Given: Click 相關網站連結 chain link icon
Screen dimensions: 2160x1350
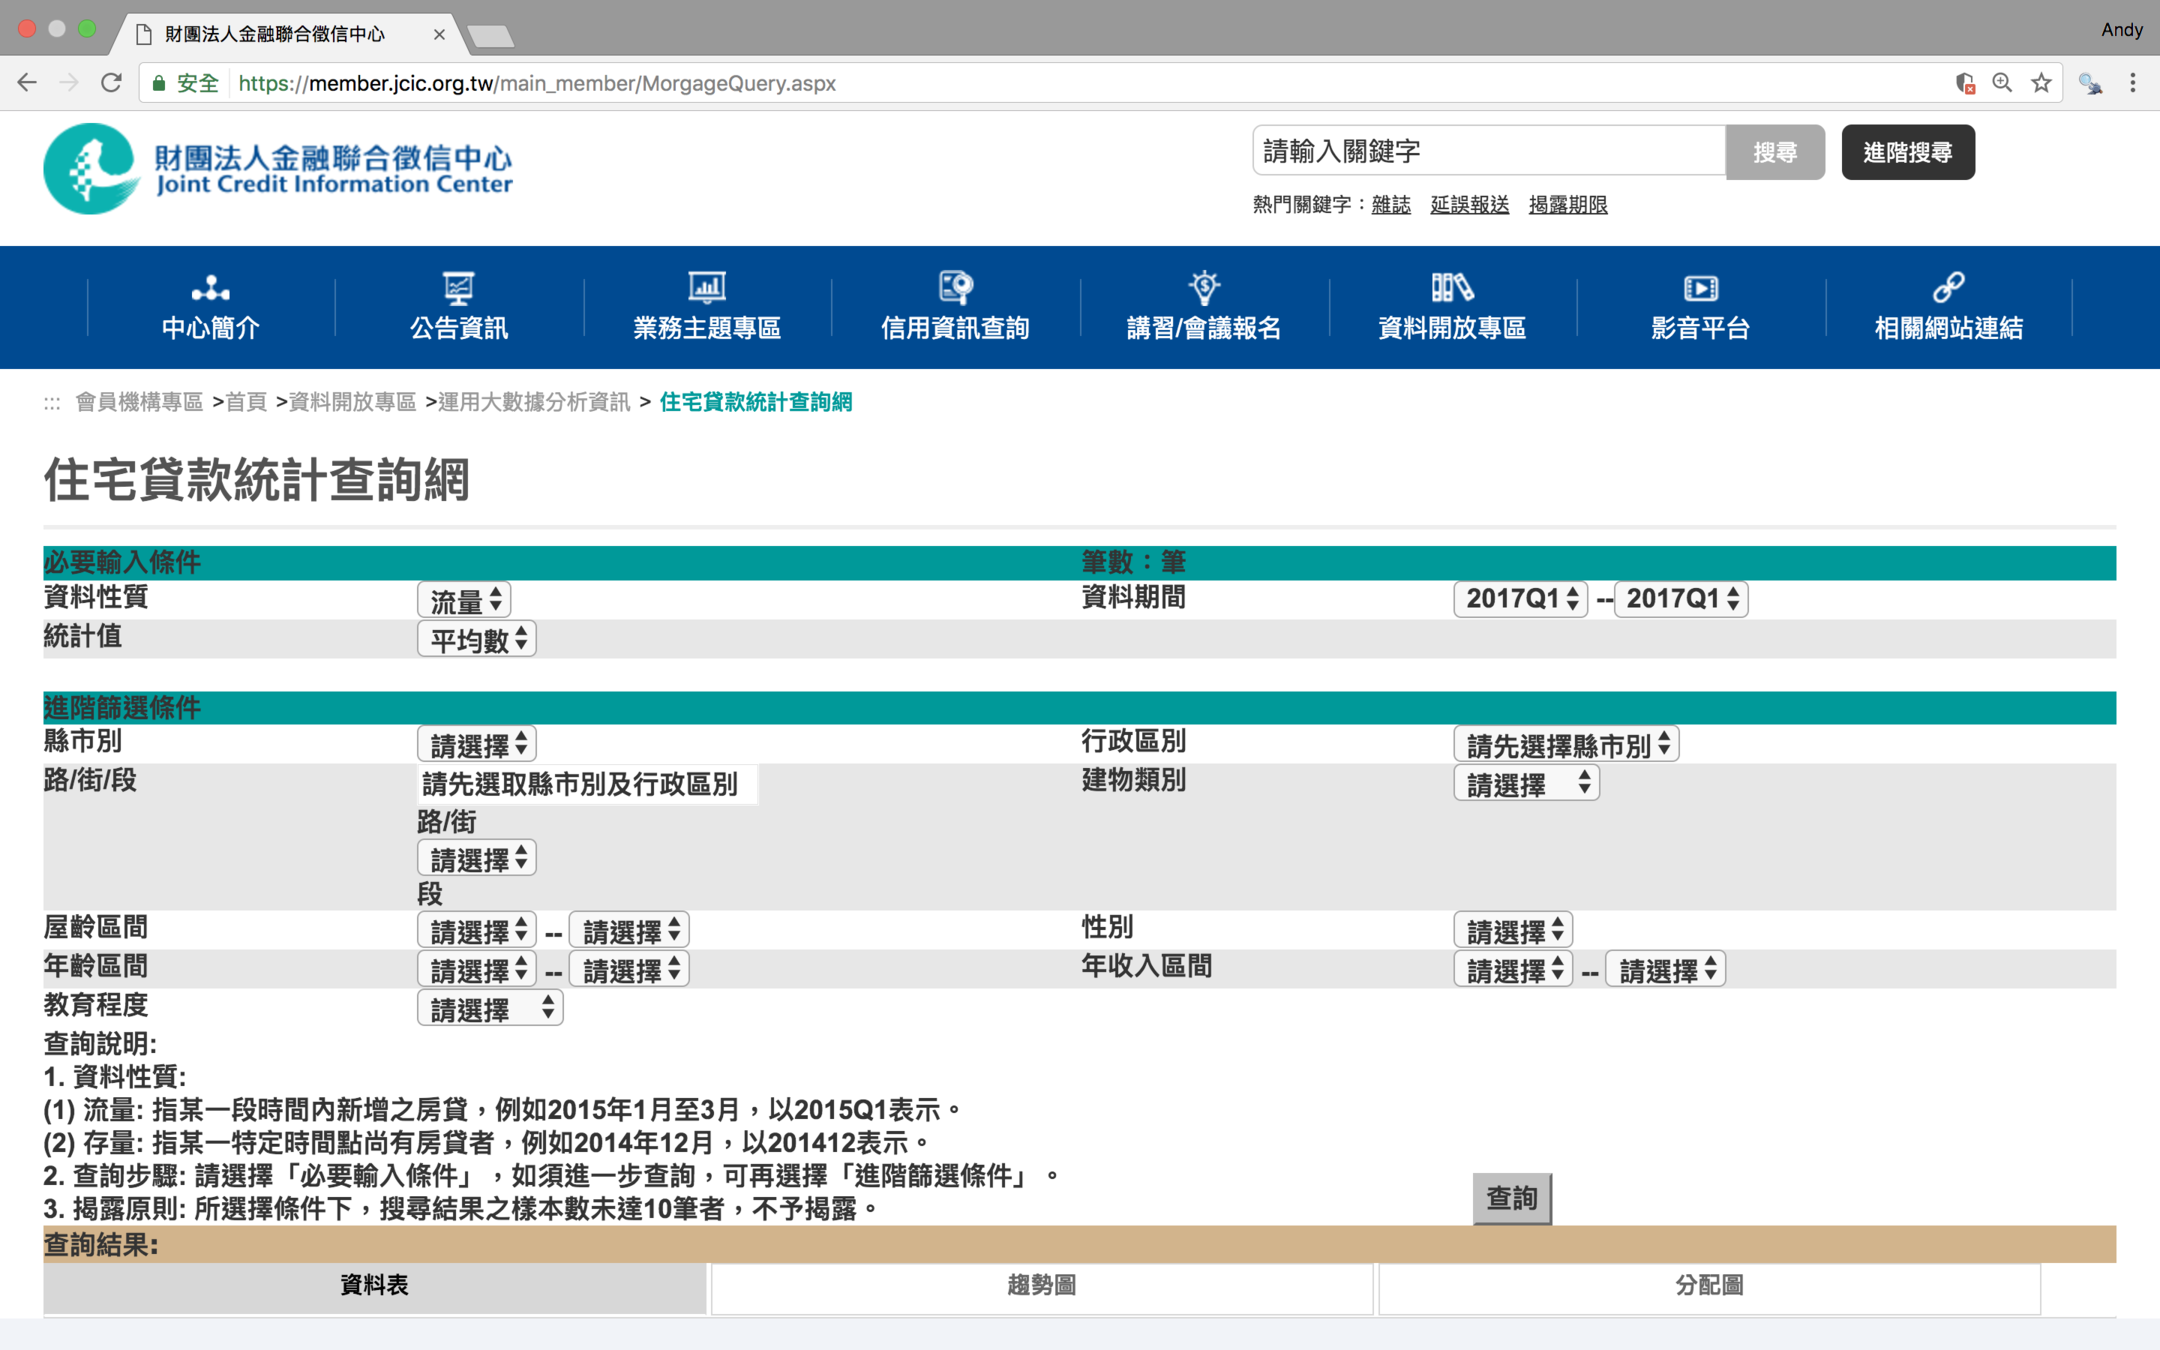Looking at the screenshot, I should (x=1948, y=288).
